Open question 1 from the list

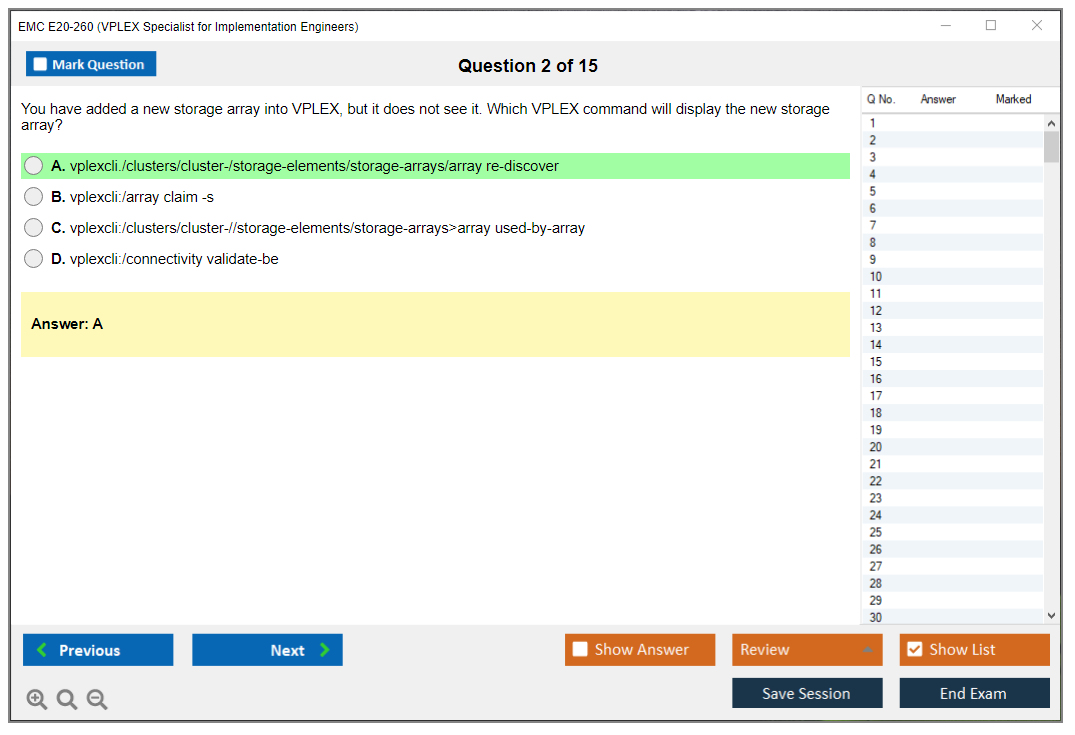(873, 123)
